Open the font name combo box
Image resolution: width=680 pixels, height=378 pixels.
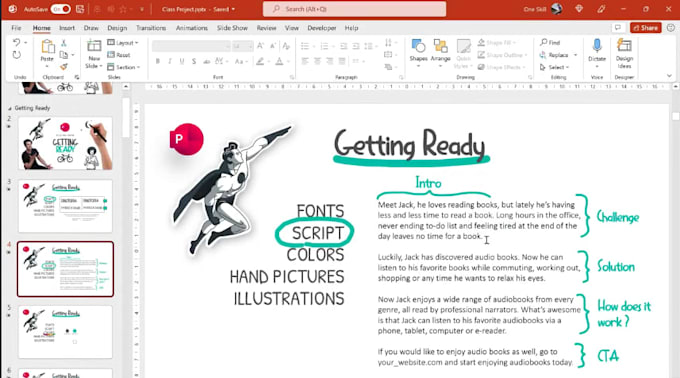pyautogui.click(x=191, y=46)
